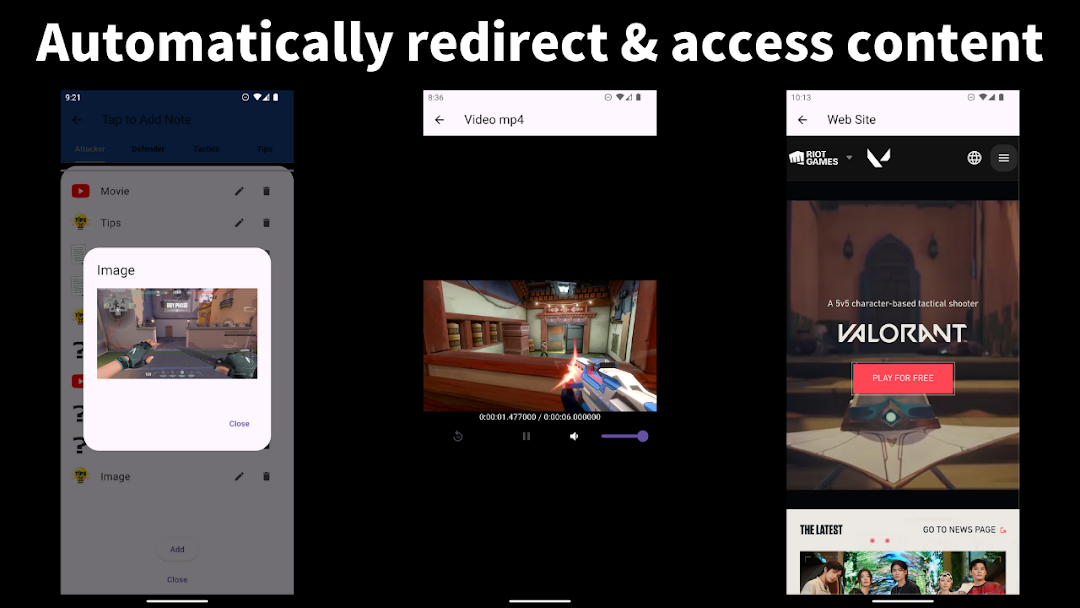This screenshot has height=608, width=1080.
Task: Open GO TO NEWS PAGE link
Action: click(x=964, y=530)
